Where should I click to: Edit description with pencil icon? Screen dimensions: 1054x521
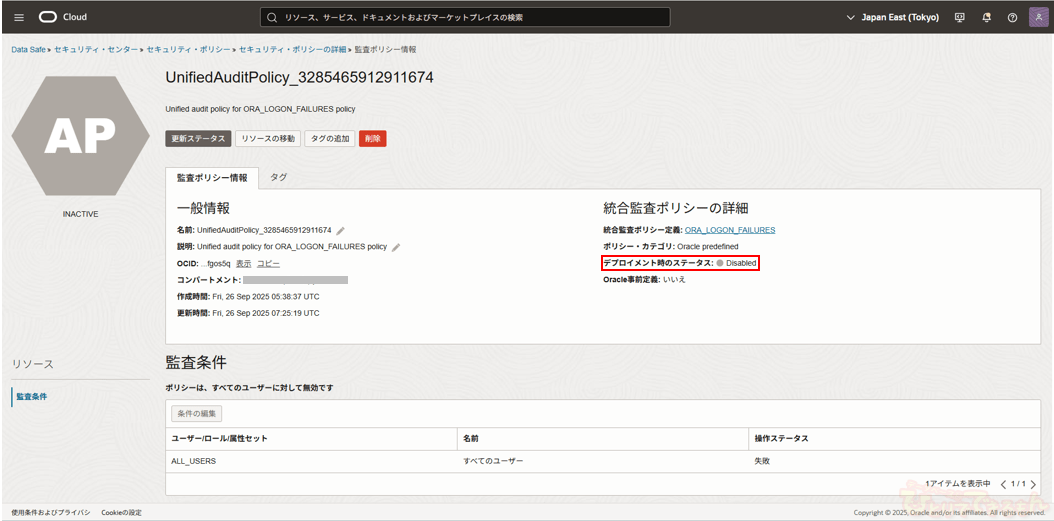pyautogui.click(x=396, y=246)
